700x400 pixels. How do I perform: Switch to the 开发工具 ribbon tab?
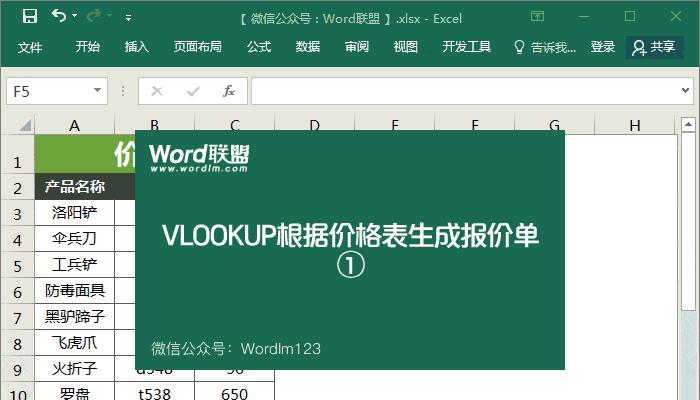click(x=467, y=46)
